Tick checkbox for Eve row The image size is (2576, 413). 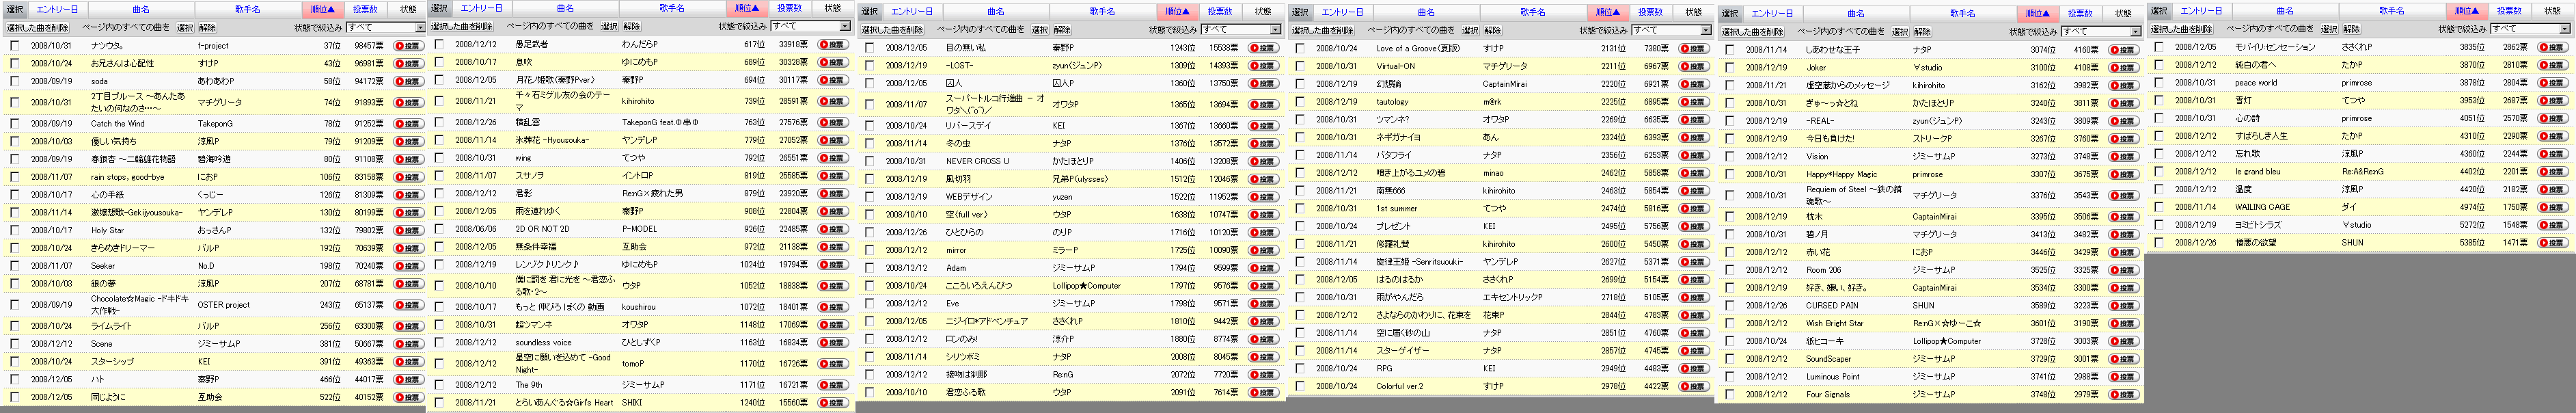870,304
